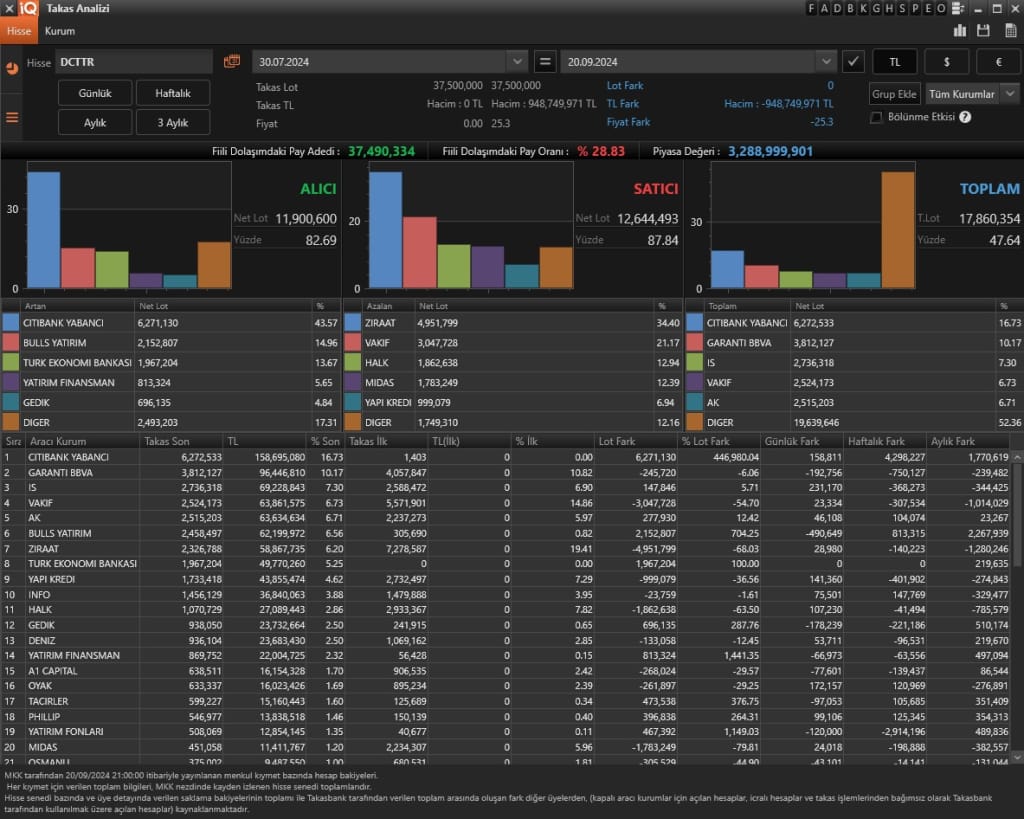Click the H shortcut icon in title bar
The width and height of the screenshot is (1024, 819).
[x=889, y=8]
